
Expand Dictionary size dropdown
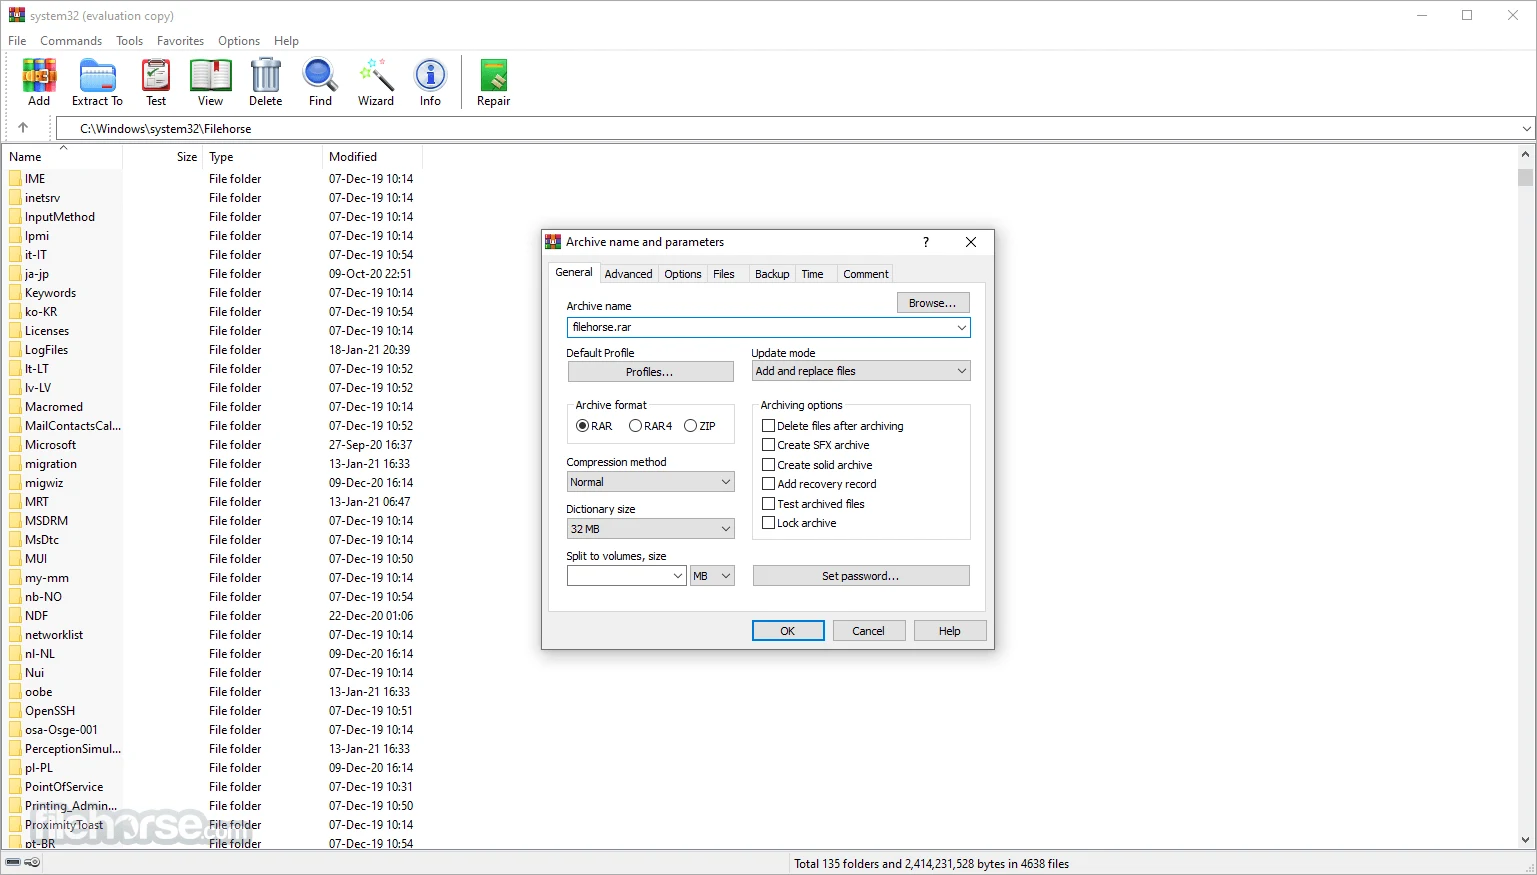click(650, 529)
